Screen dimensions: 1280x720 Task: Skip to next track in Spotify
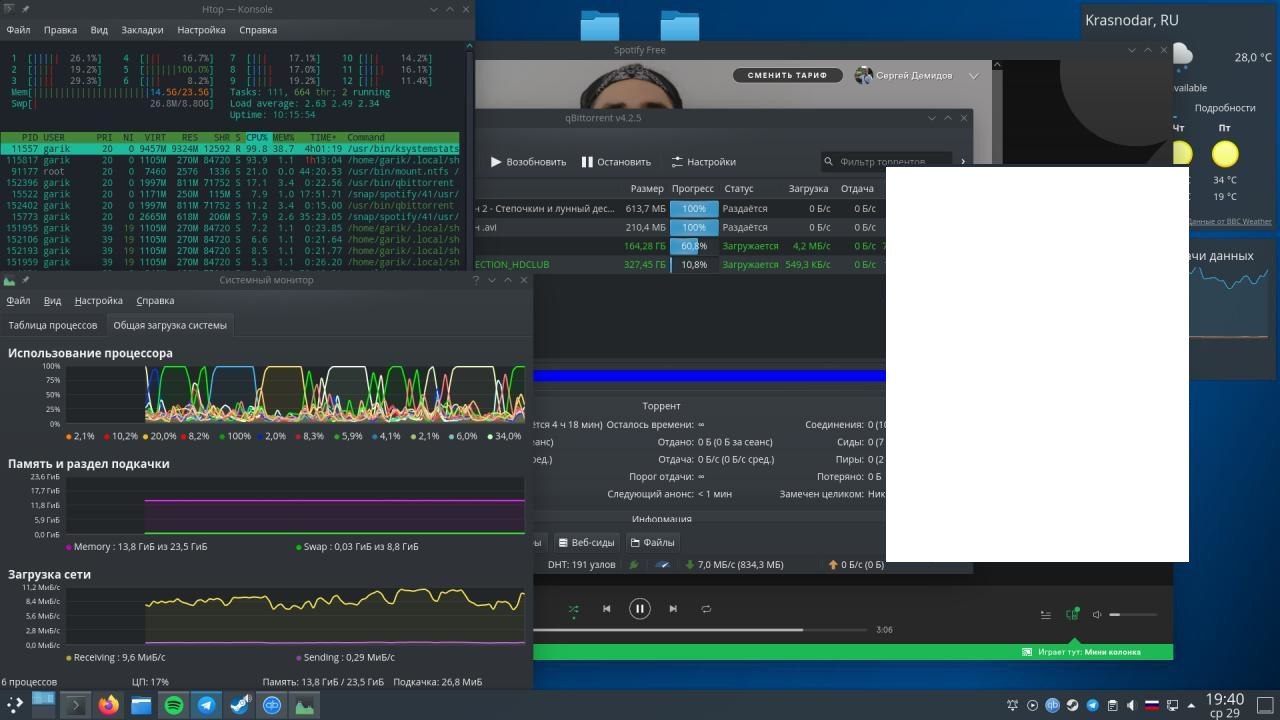pos(673,608)
